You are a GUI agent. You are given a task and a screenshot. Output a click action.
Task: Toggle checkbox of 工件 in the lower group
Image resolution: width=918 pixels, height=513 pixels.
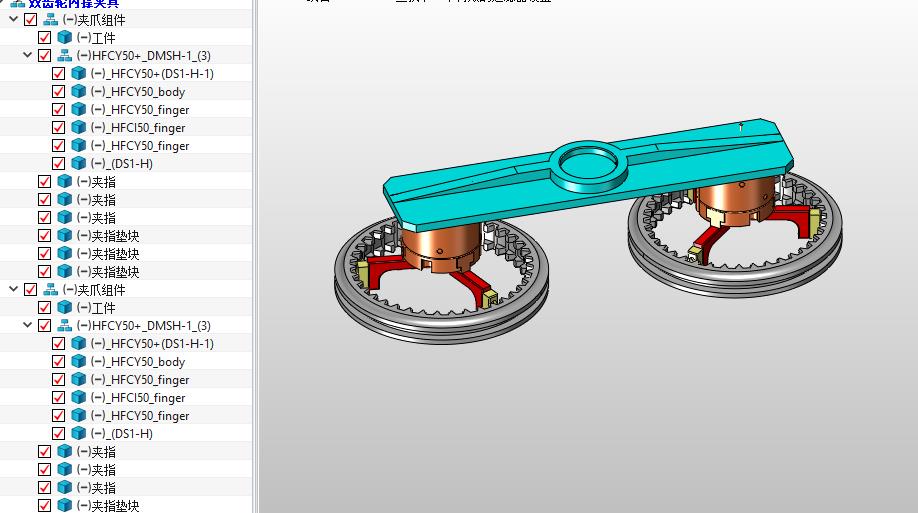pyautogui.click(x=44, y=308)
